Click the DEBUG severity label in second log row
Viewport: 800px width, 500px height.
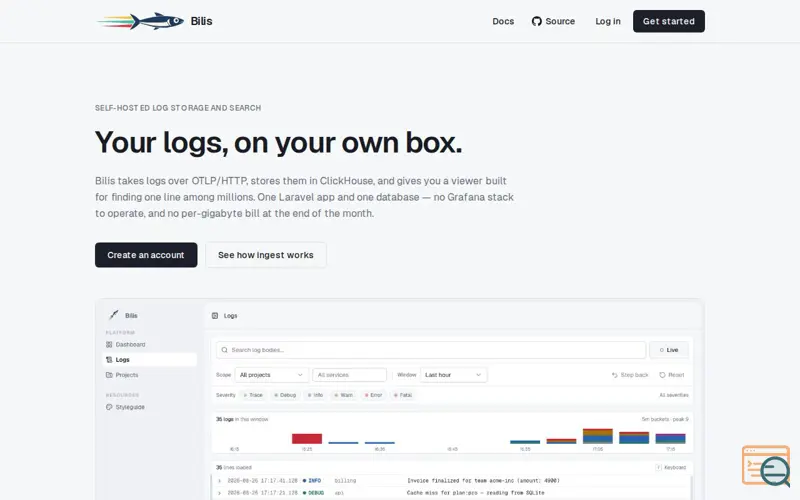[316, 493]
